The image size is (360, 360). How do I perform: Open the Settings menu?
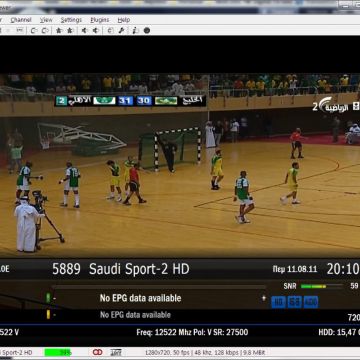[x=71, y=20]
